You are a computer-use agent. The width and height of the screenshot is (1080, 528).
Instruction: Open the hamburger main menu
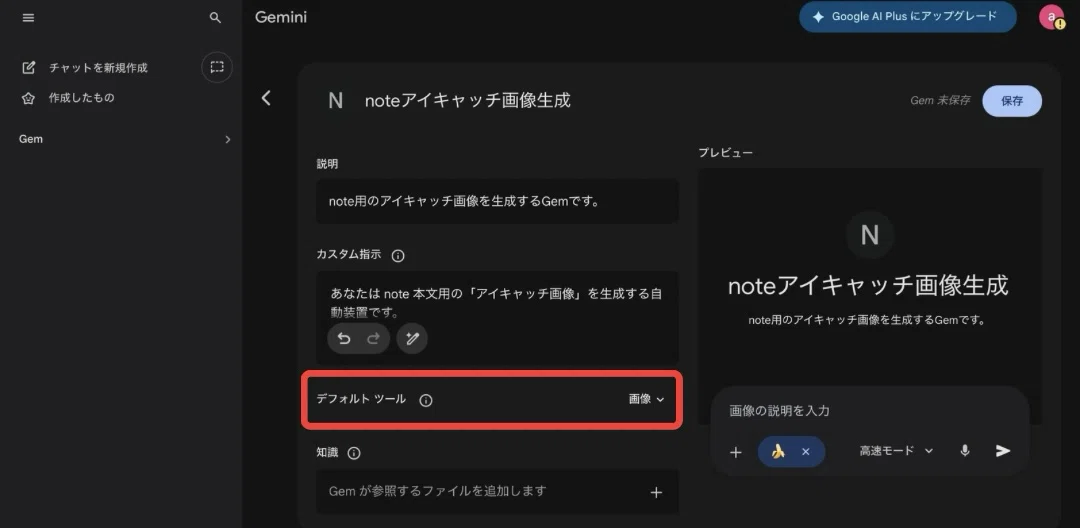point(28,18)
